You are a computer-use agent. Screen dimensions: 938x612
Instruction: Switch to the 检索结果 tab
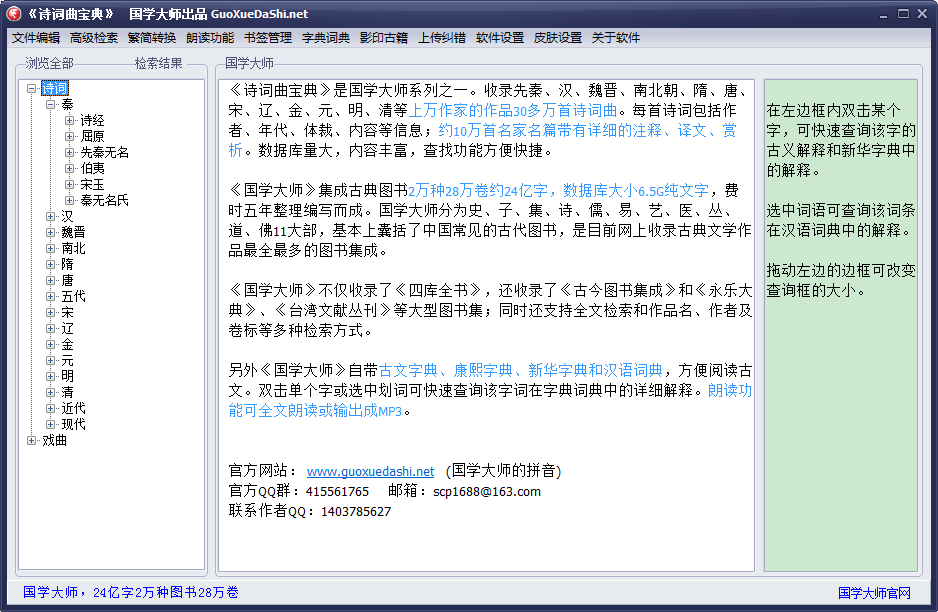pyautogui.click(x=159, y=63)
